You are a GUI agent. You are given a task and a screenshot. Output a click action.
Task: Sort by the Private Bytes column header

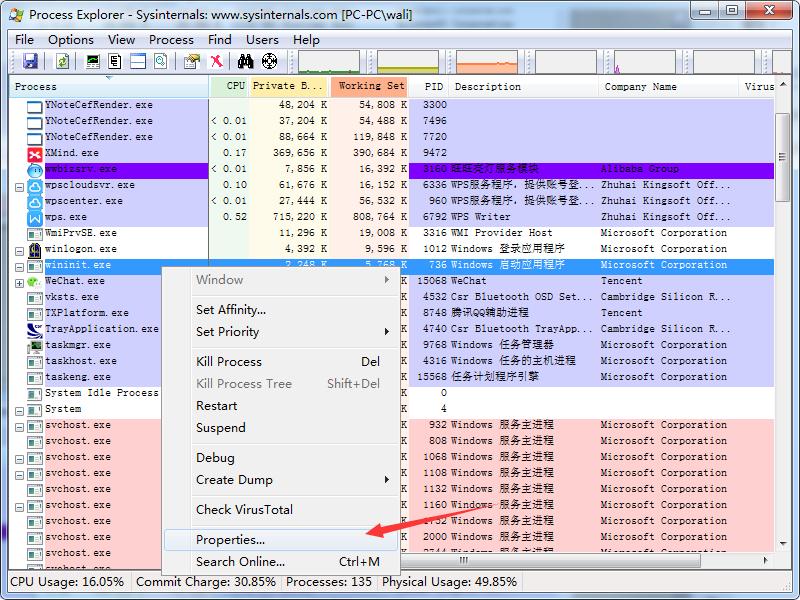coord(288,86)
